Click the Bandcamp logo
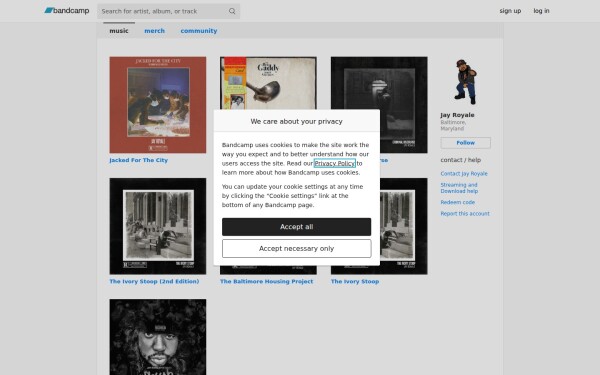Viewport: 600px width, 375px height. [x=67, y=11]
